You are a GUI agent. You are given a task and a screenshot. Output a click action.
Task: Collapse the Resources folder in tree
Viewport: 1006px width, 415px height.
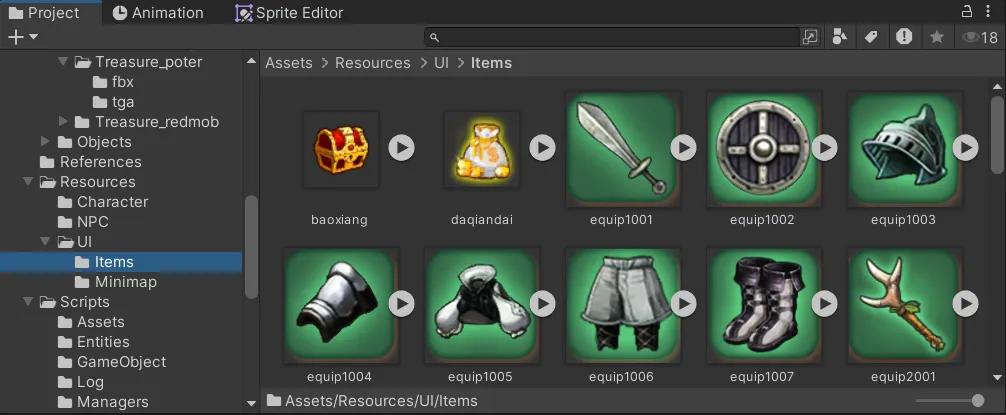pyautogui.click(x=27, y=182)
